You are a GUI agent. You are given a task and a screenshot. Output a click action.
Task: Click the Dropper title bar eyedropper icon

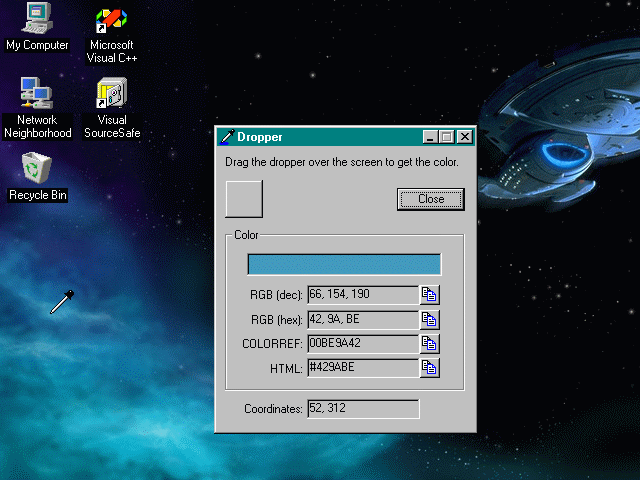tap(227, 137)
